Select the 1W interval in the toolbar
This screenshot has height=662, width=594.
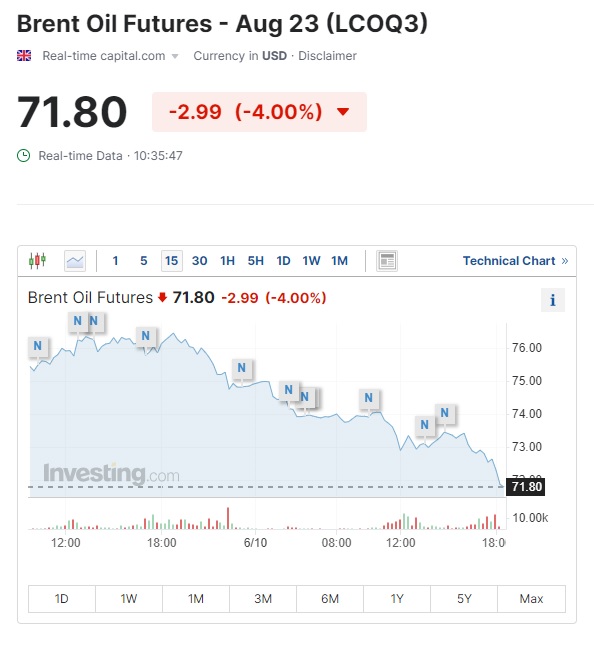pyautogui.click(x=311, y=261)
